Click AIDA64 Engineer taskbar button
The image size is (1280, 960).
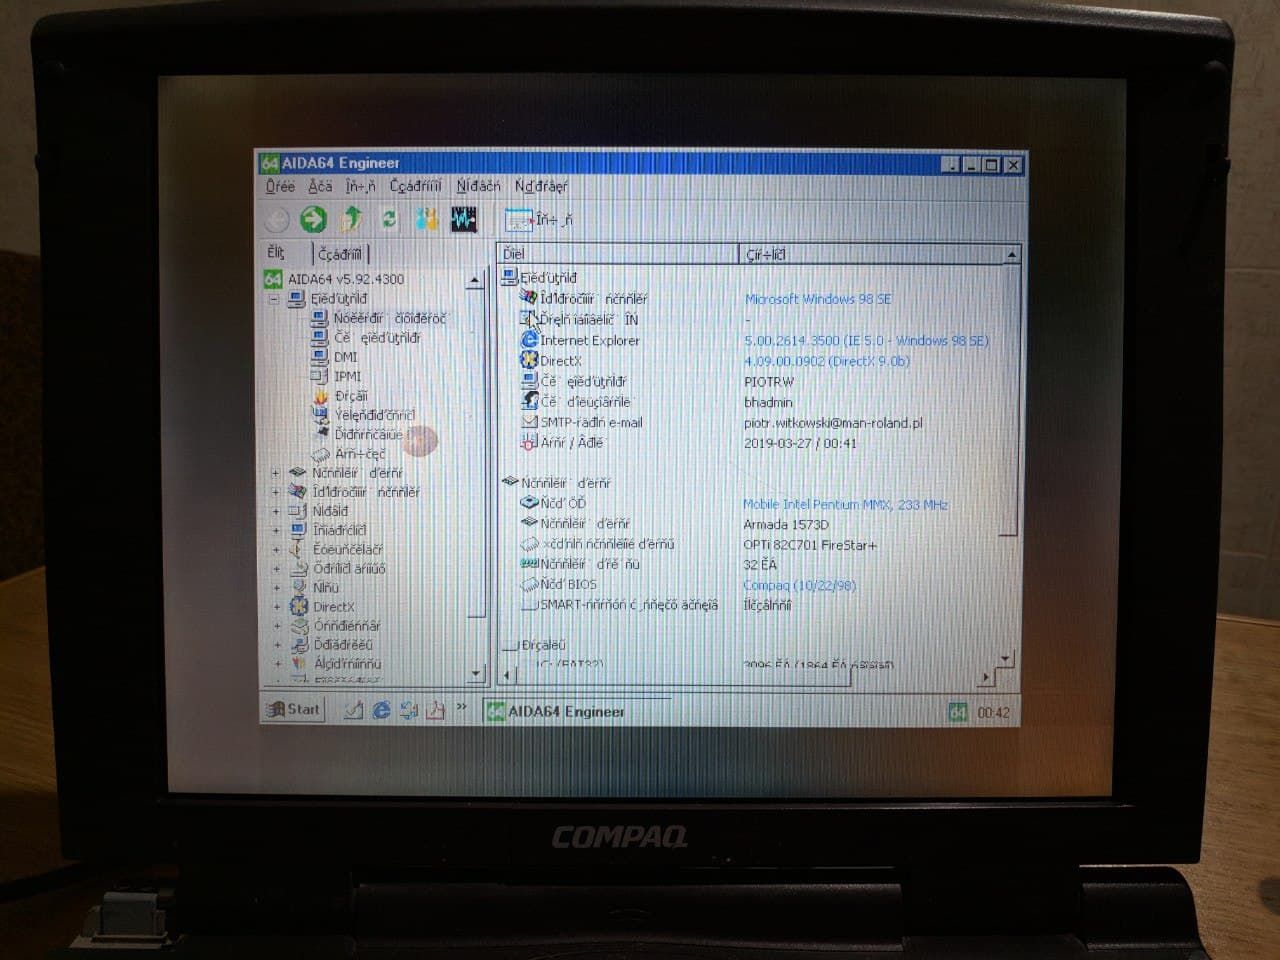click(x=575, y=711)
